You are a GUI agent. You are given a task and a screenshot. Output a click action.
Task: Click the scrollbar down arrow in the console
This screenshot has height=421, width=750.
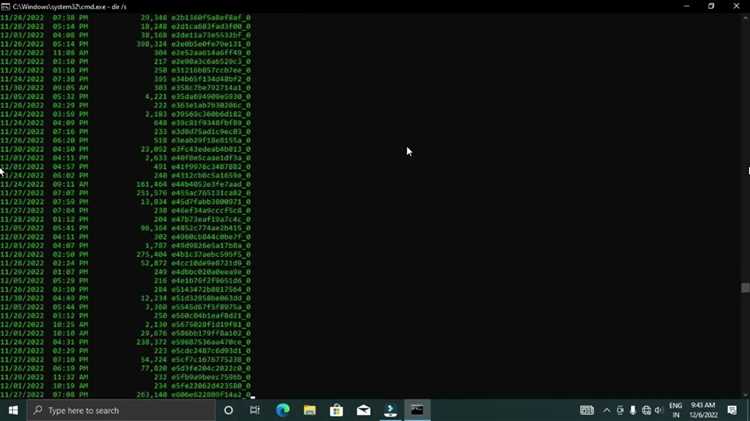coord(745,395)
